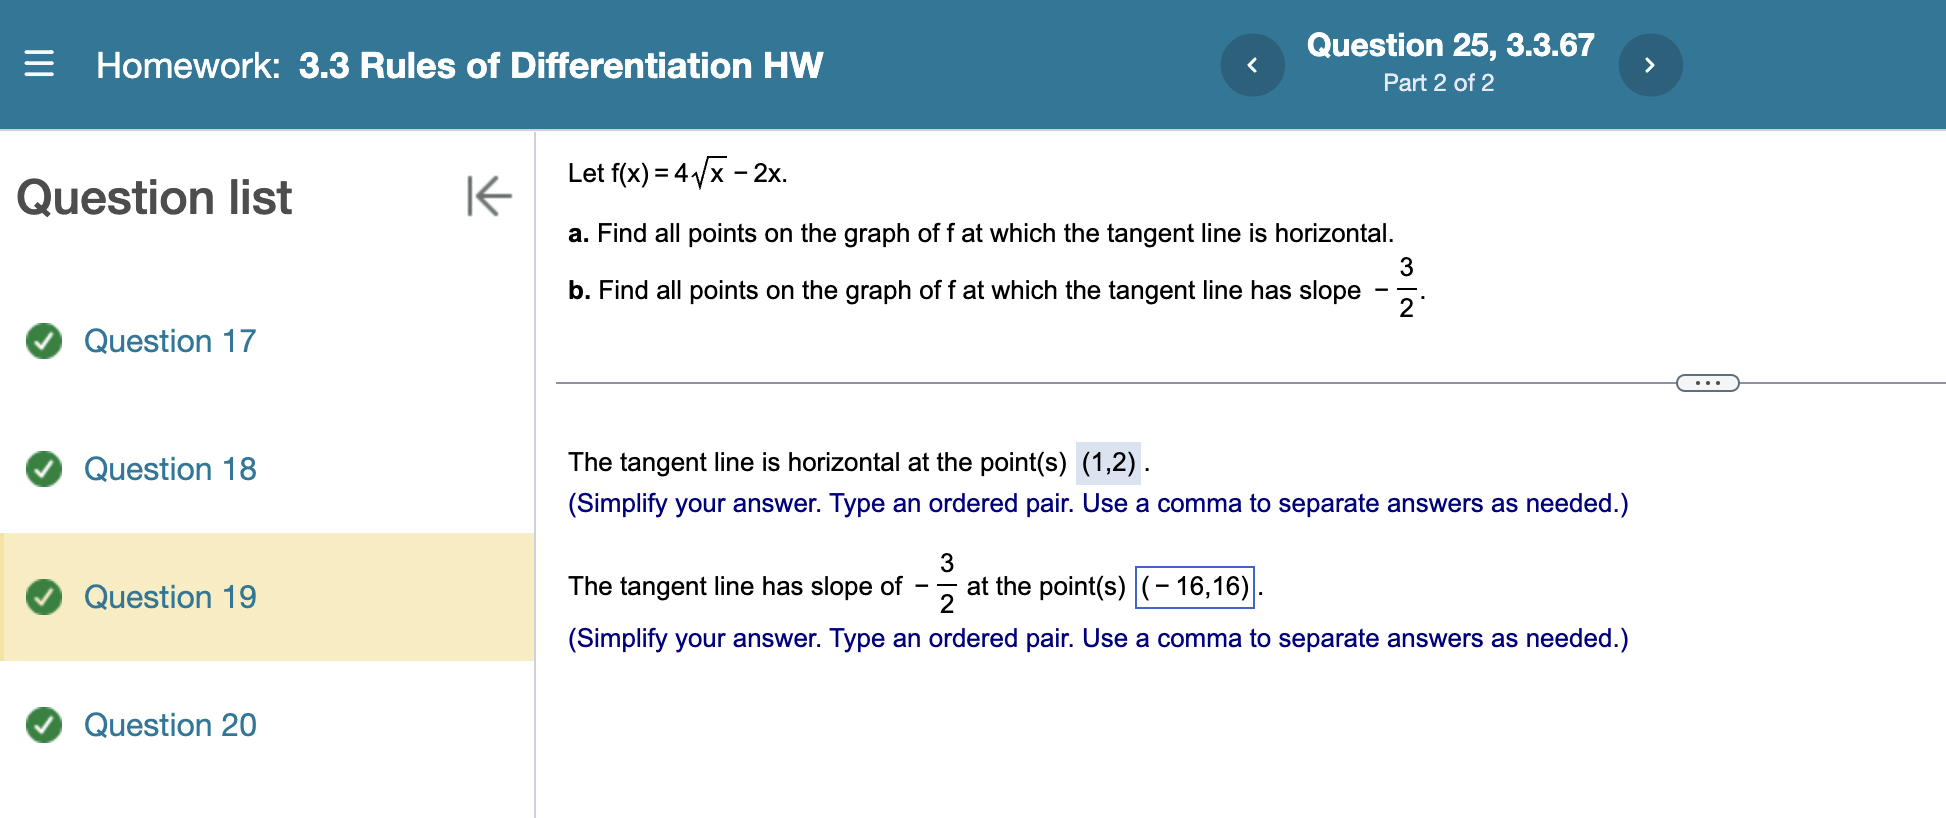
Task: Click the green checkmark beside Question 18
Action: 42,469
